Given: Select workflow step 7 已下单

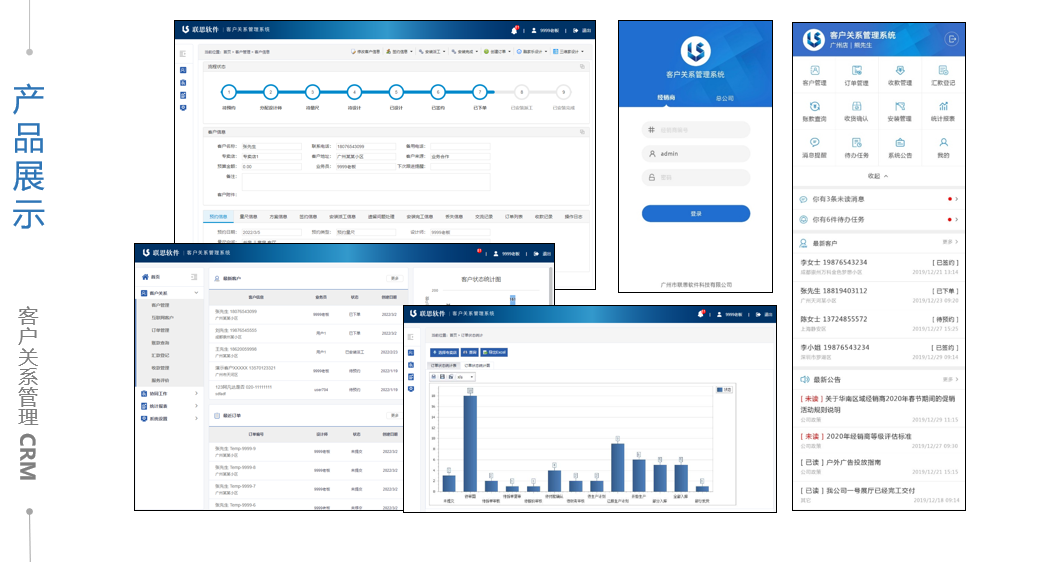Looking at the screenshot, I should 479,92.
